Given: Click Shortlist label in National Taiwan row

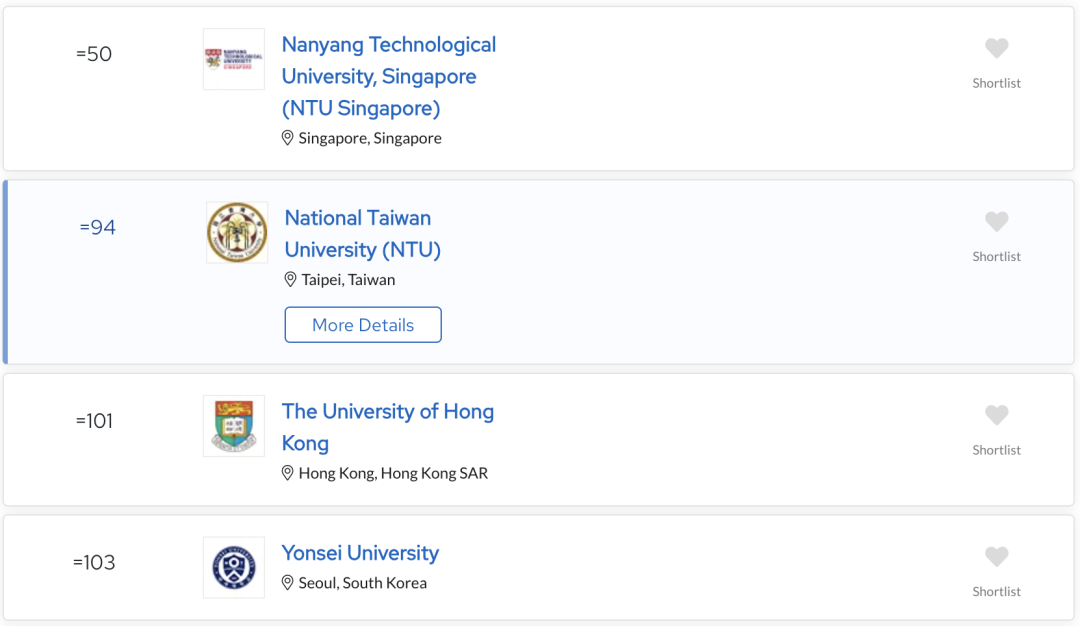Looking at the screenshot, I should coord(996,256).
